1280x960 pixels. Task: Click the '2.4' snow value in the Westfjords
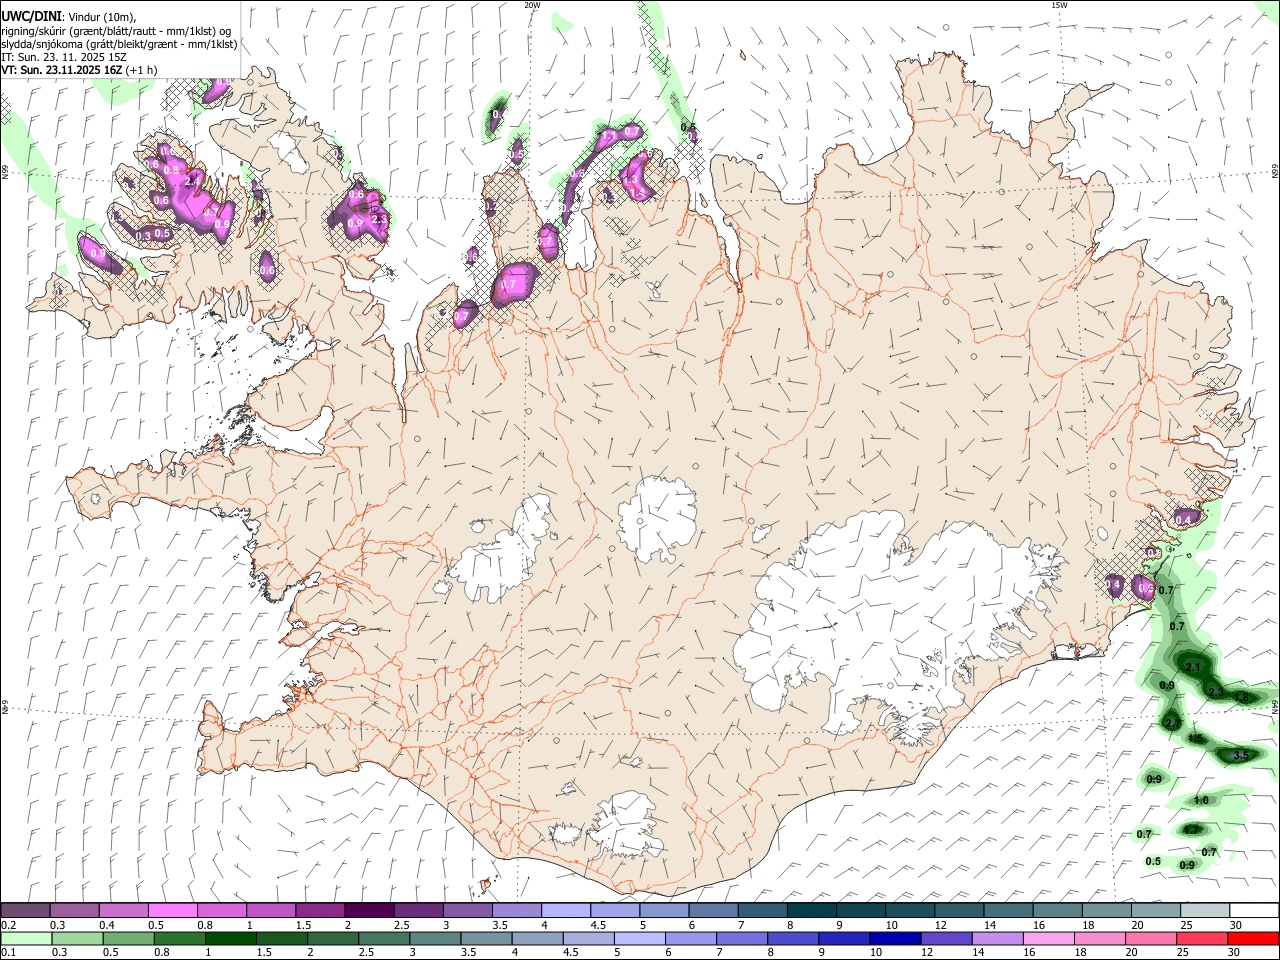point(192,181)
